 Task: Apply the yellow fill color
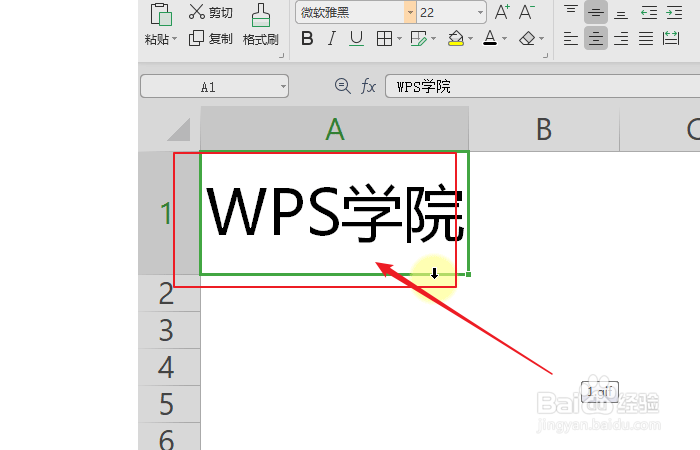[456, 38]
